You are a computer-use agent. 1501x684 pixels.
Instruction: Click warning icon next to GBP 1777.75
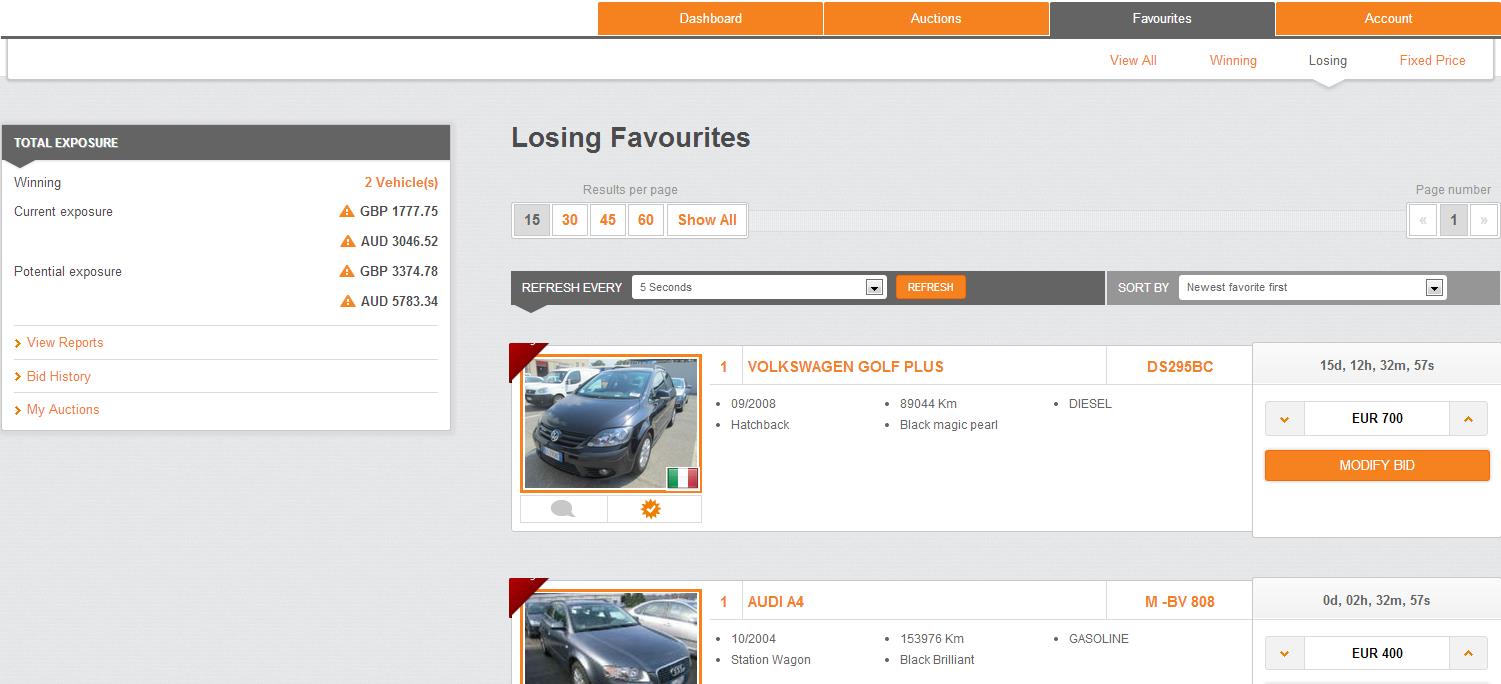347,211
